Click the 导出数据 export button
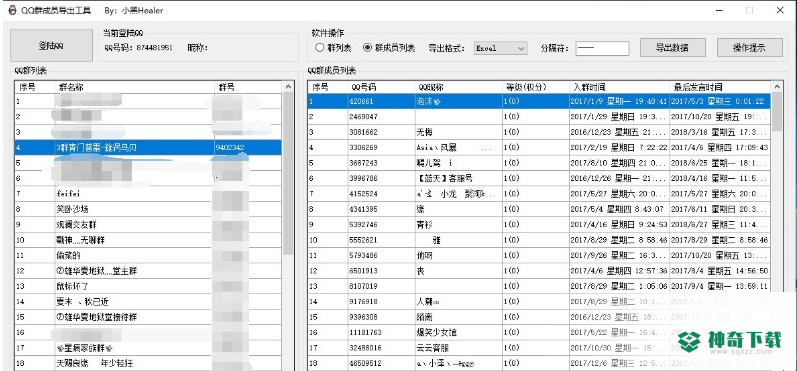This screenshot has height=371, width=797. point(672,48)
